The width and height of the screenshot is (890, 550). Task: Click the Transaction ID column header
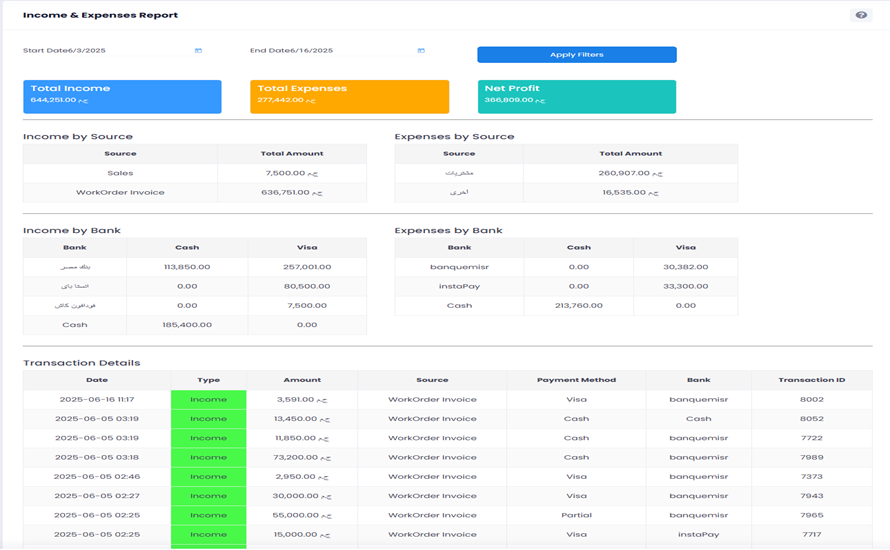click(812, 380)
